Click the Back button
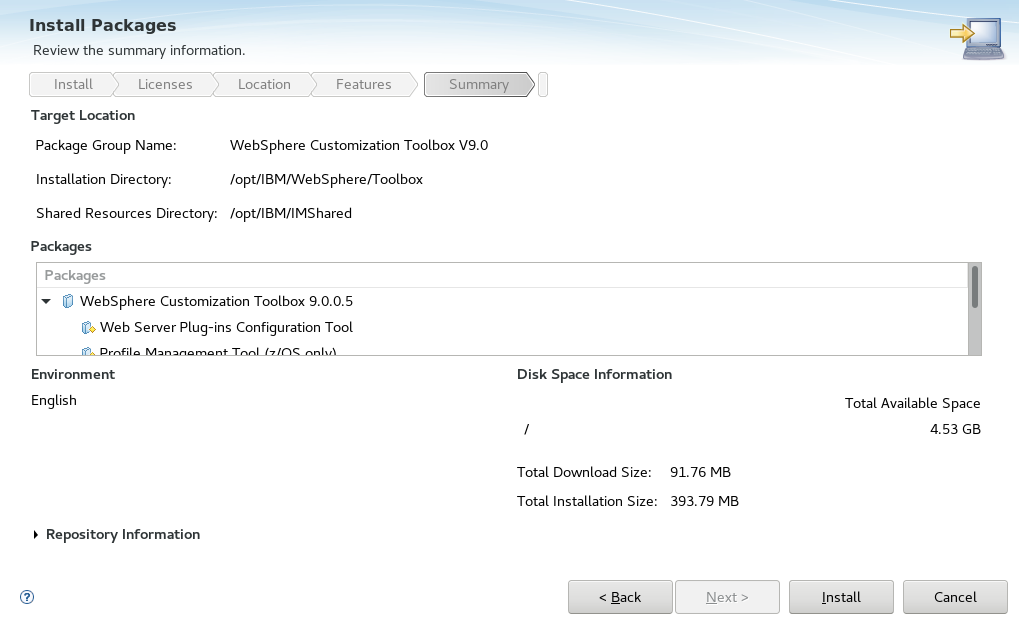1019x627 pixels. coord(620,597)
